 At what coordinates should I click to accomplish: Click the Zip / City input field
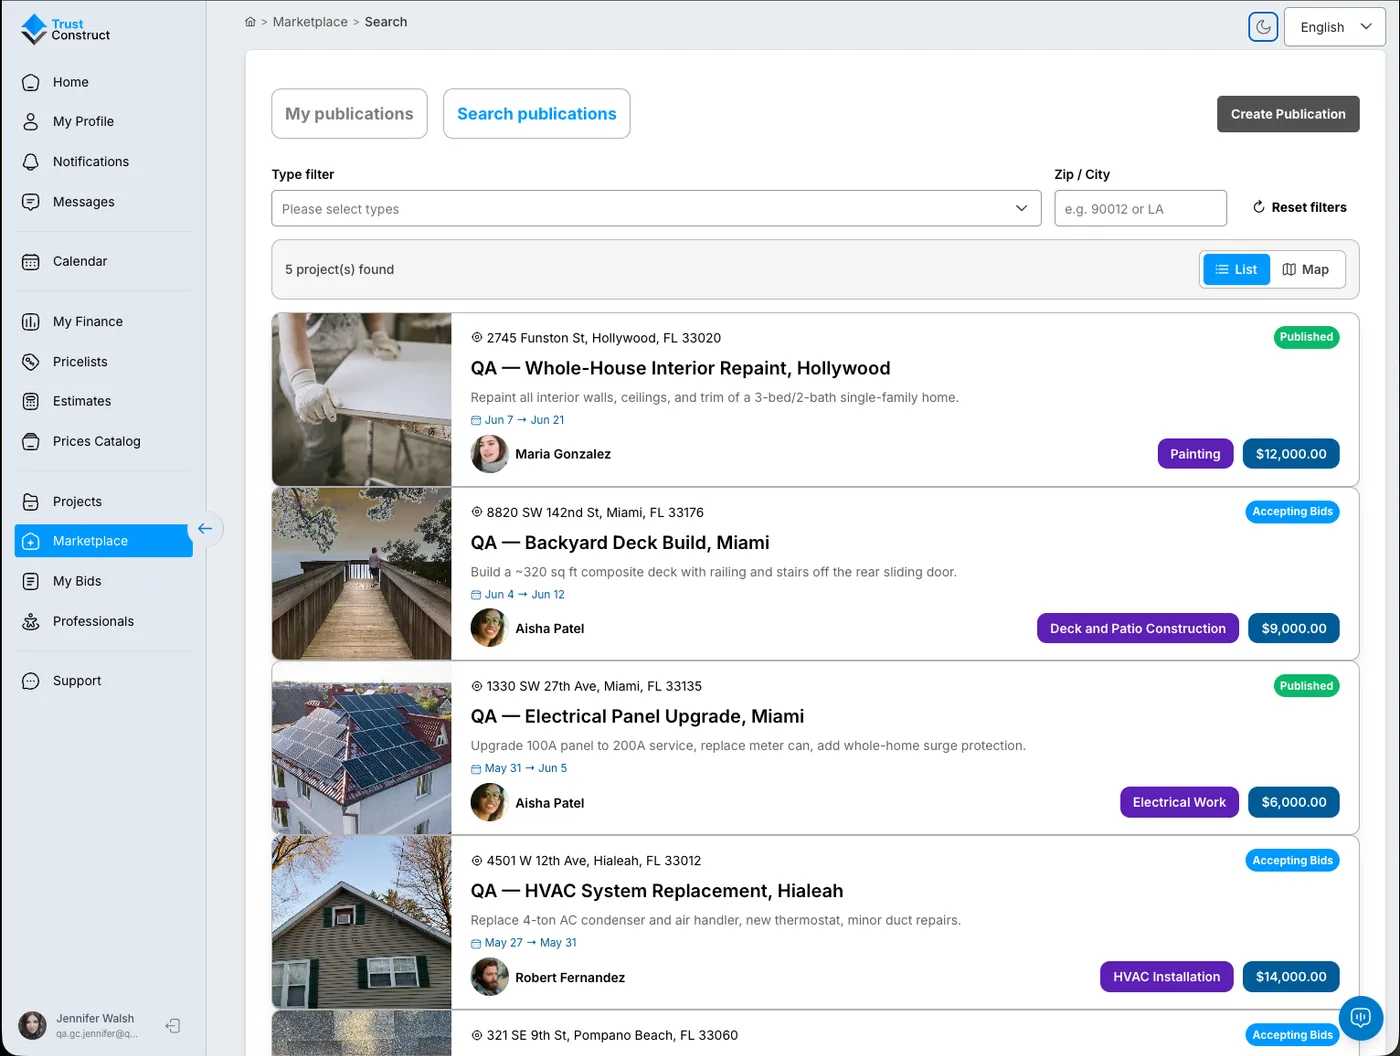1140,208
